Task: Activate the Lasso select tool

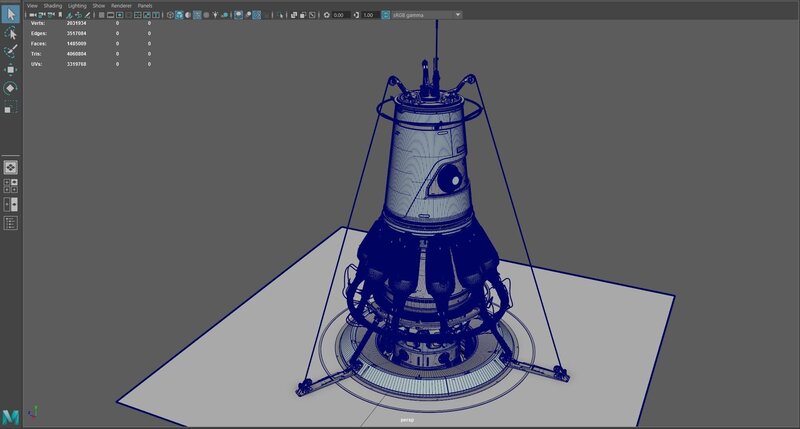Action: click(11, 33)
